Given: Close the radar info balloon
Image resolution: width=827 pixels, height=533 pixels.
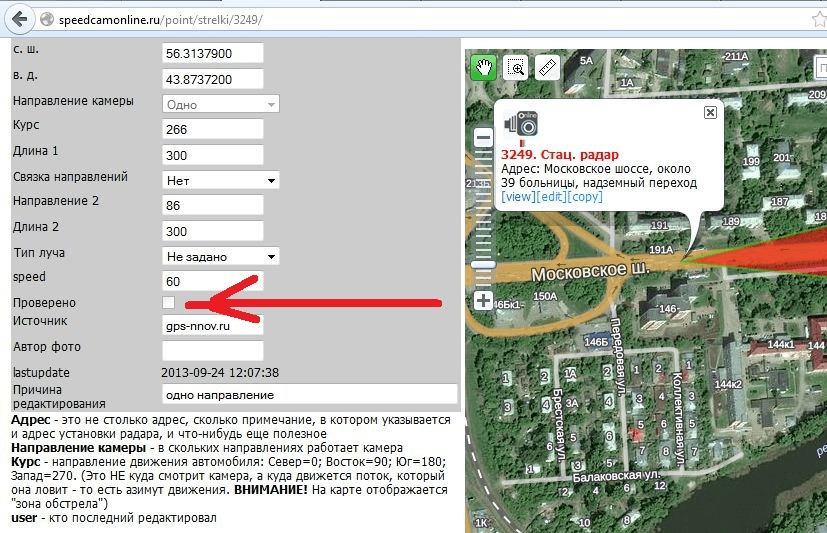Looking at the screenshot, I should click(x=710, y=113).
